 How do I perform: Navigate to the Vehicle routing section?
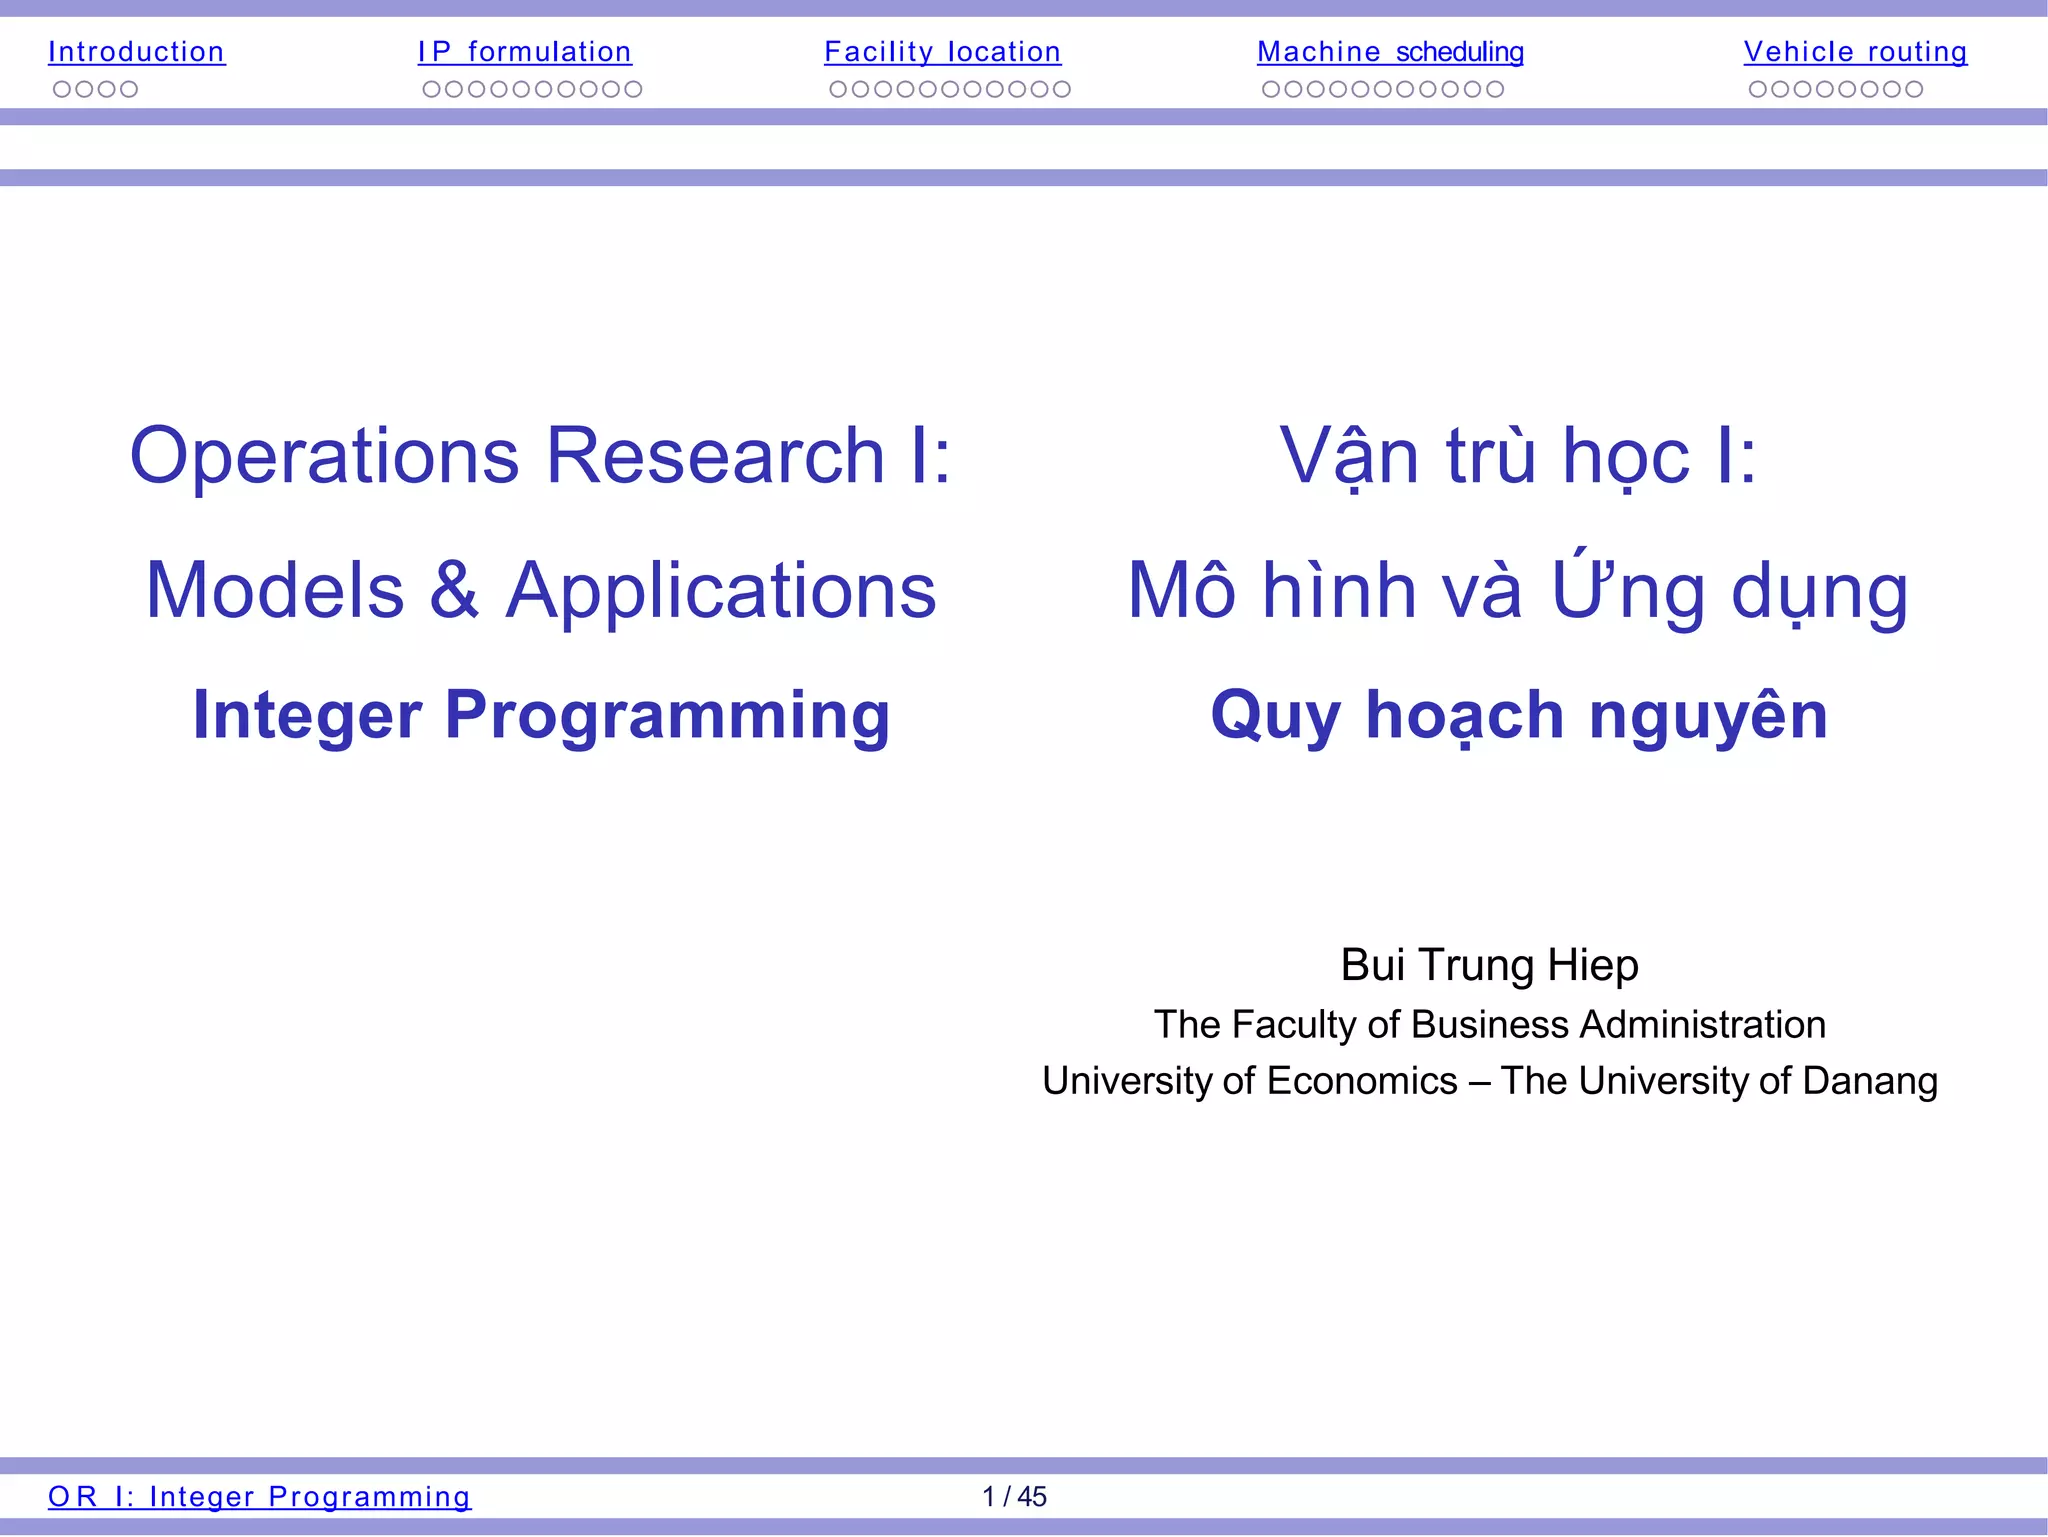[1855, 52]
